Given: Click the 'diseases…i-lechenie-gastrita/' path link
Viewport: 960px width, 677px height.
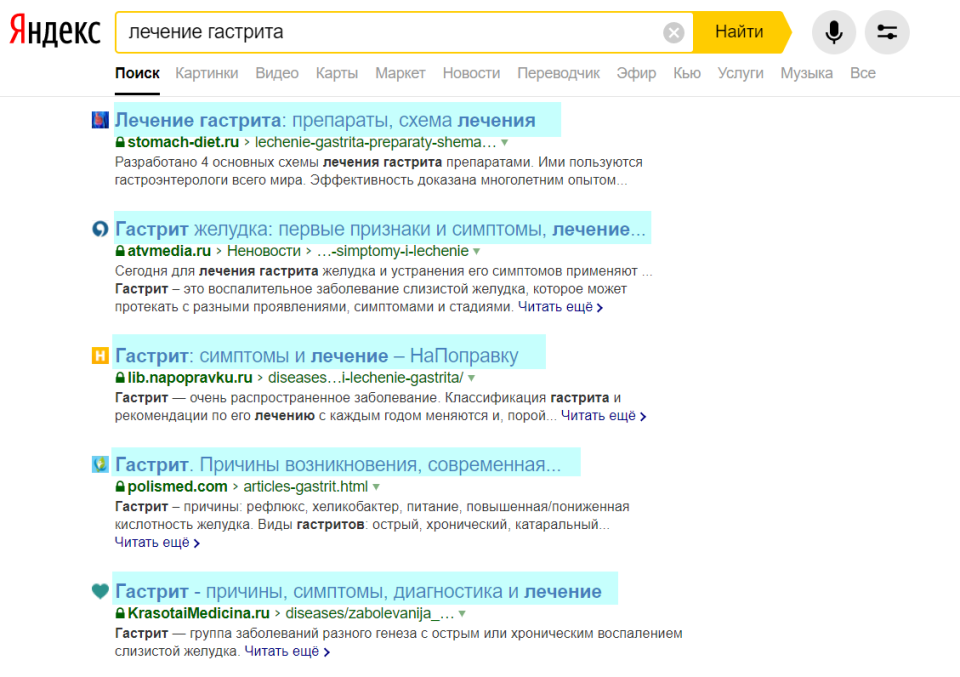Looking at the screenshot, I should [366, 378].
